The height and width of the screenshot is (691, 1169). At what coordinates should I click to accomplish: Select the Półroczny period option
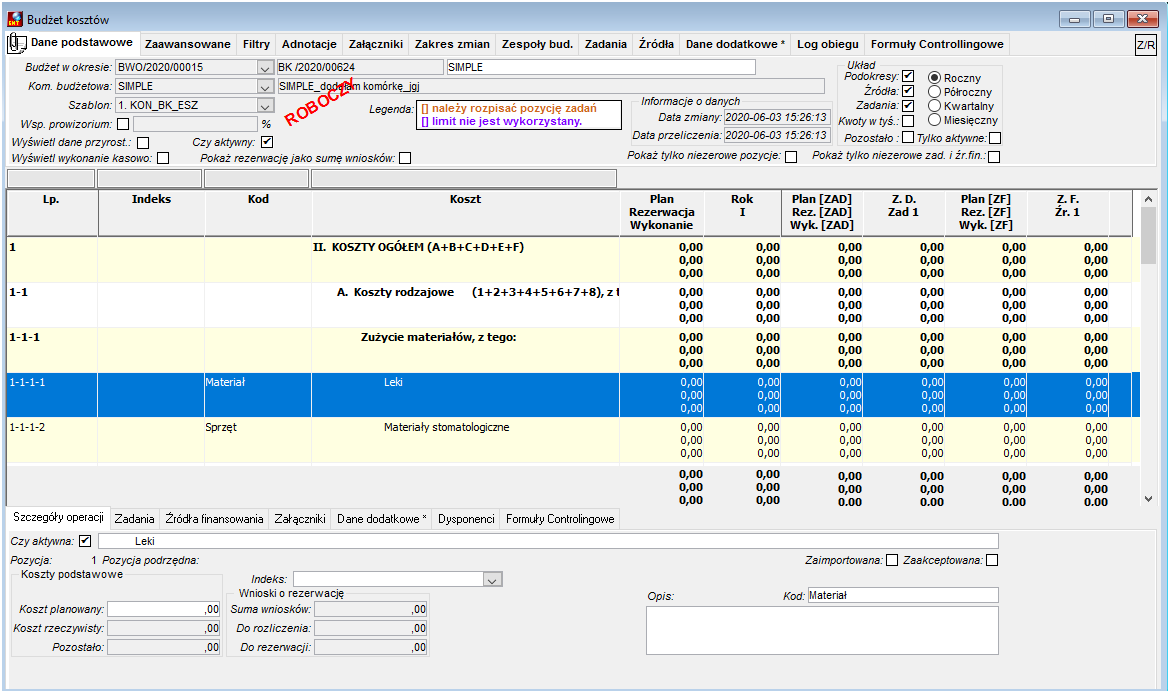934,92
